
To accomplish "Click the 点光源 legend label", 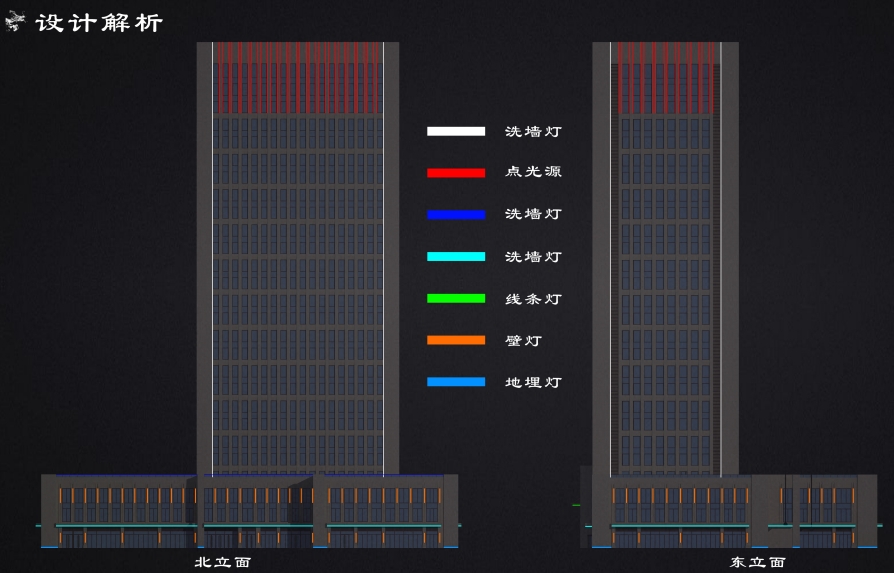I will 533,172.
